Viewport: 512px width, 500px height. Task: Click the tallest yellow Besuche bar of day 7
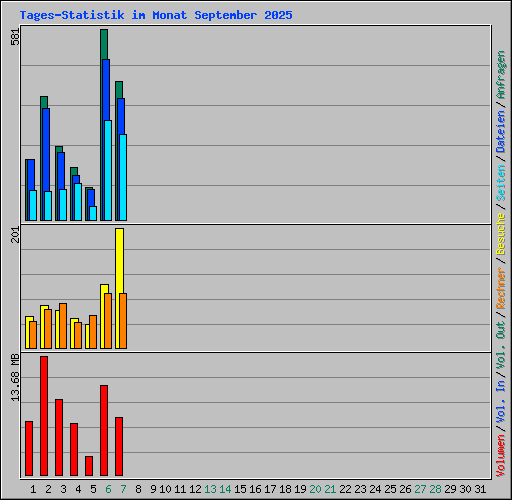coord(119,260)
